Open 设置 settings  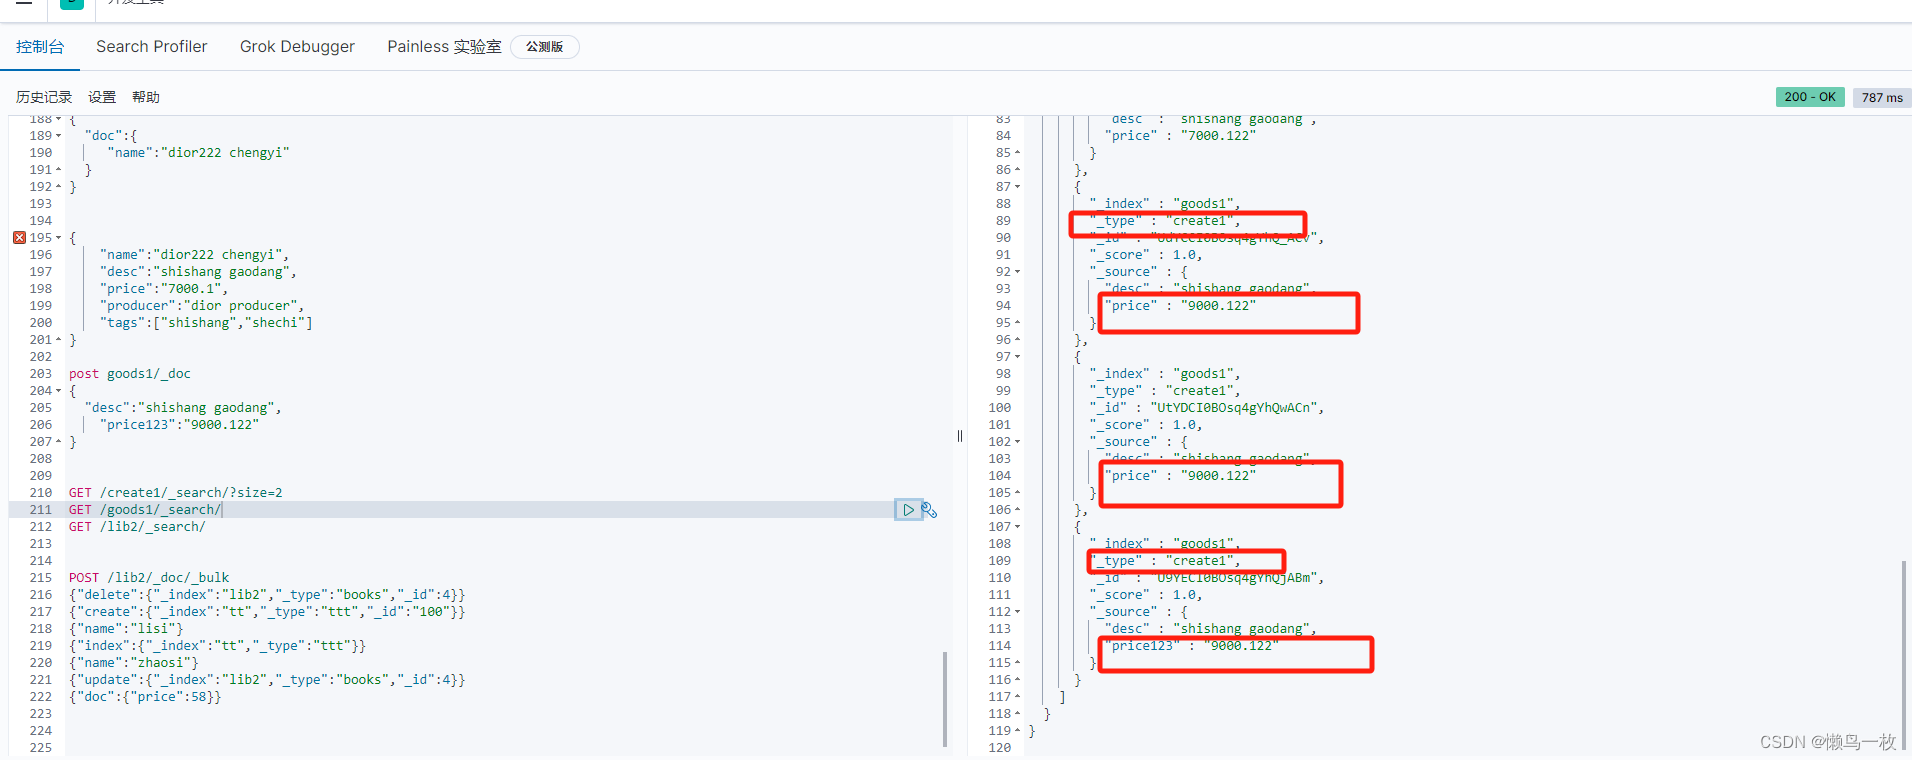102,97
